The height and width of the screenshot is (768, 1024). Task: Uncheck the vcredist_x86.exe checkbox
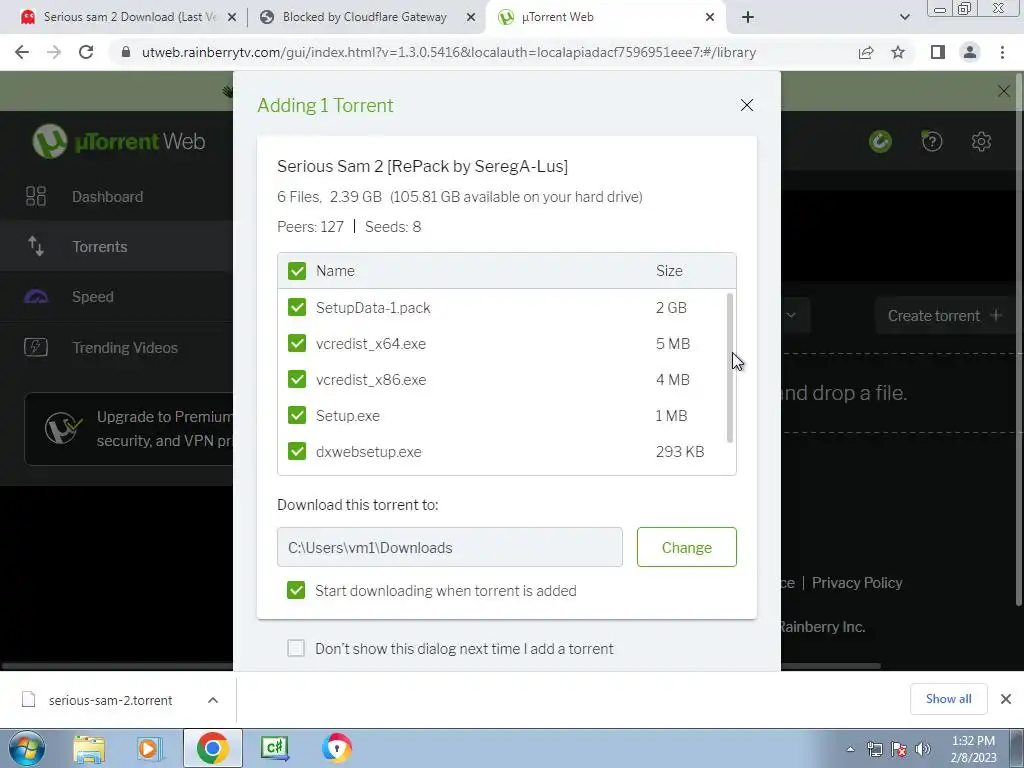click(x=296, y=379)
